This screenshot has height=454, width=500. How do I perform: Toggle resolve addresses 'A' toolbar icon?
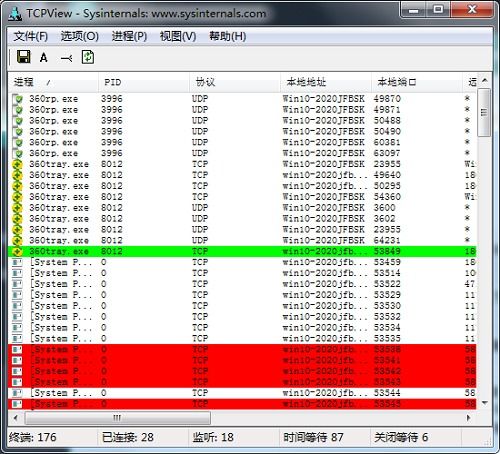[x=44, y=58]
